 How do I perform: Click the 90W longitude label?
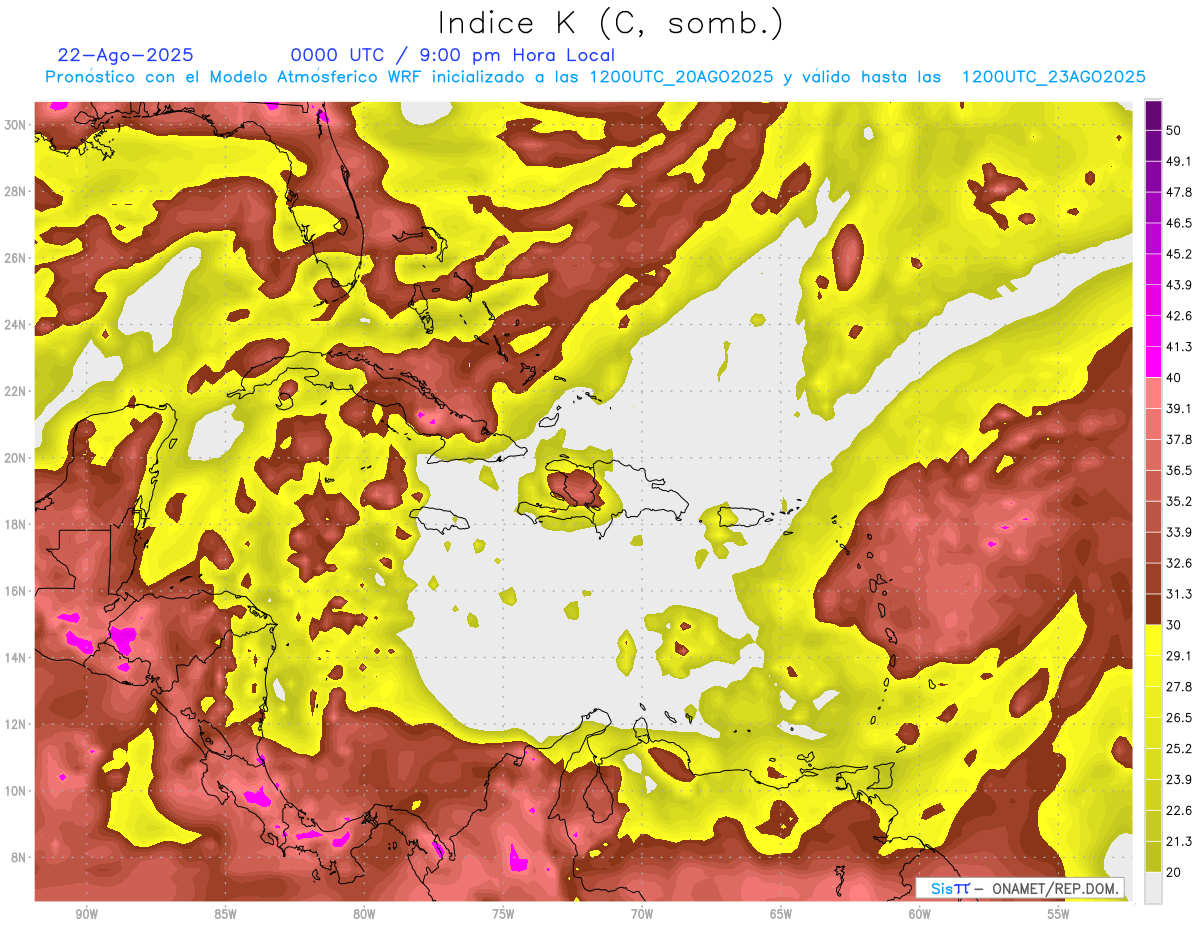click(x=86, y=914)
